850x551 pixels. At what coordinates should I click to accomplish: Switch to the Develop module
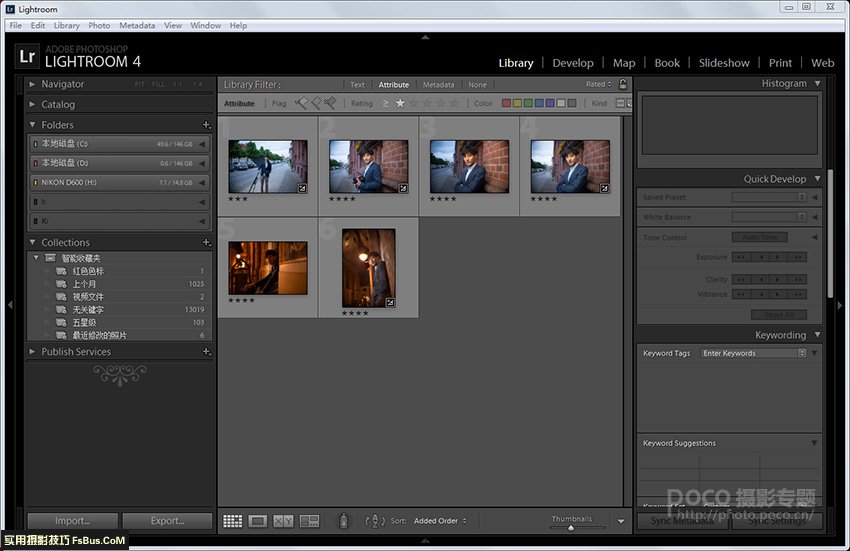573,63
